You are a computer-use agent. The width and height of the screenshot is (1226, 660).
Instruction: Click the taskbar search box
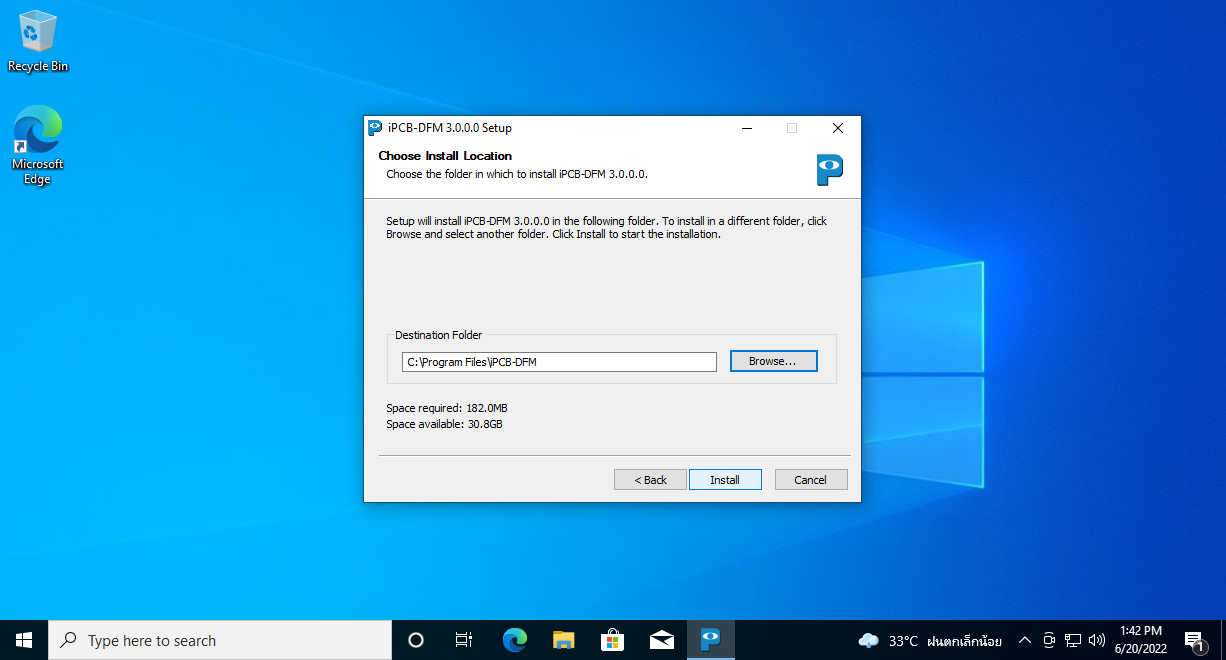pos(220,640)
